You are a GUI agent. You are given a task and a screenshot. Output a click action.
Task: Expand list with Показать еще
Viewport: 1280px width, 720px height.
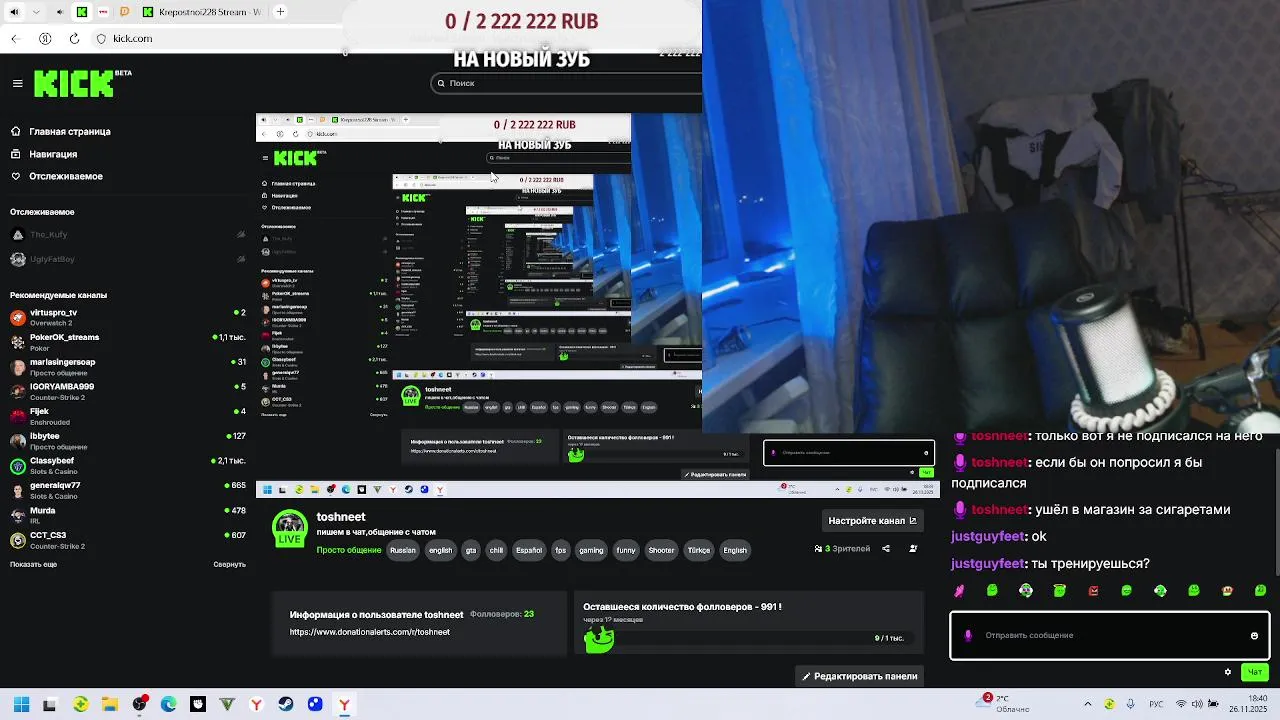[33, 564]
